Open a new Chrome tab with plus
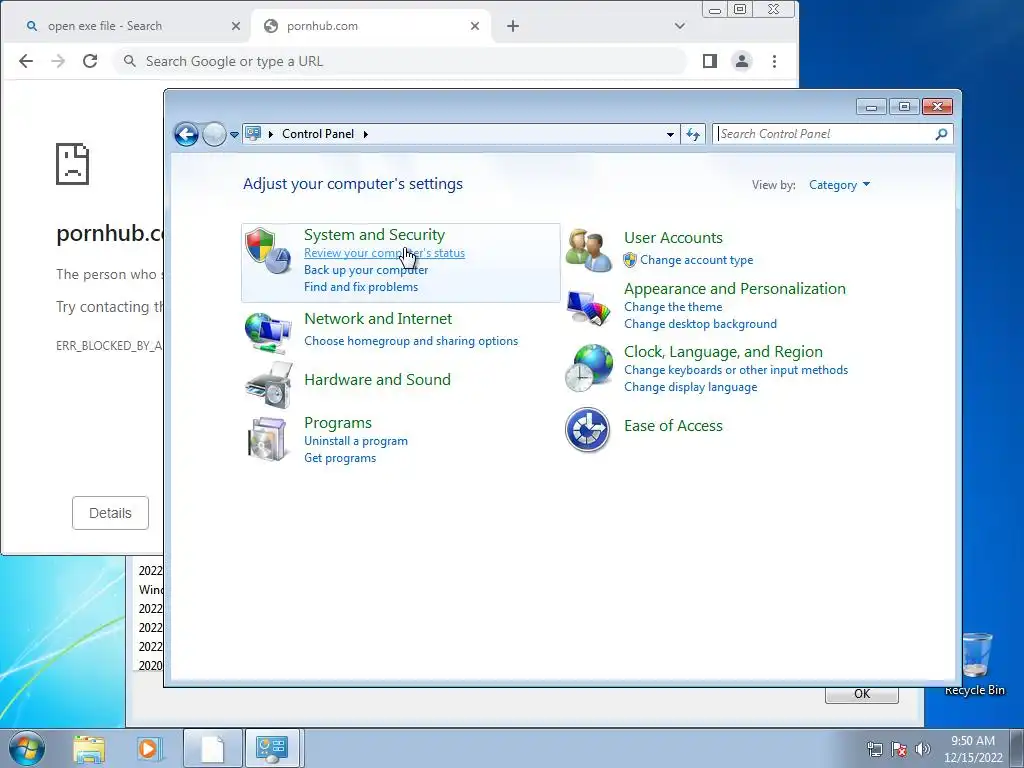 pos(513,26)
